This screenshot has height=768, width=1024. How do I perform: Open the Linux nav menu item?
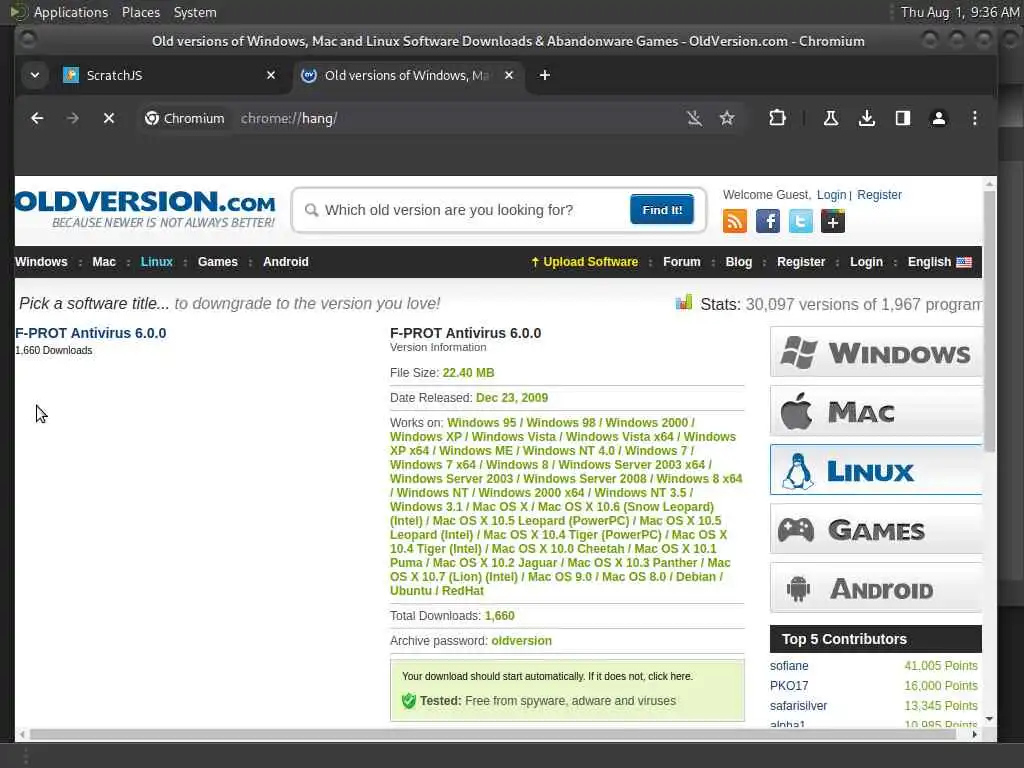[x=157, y=262]
